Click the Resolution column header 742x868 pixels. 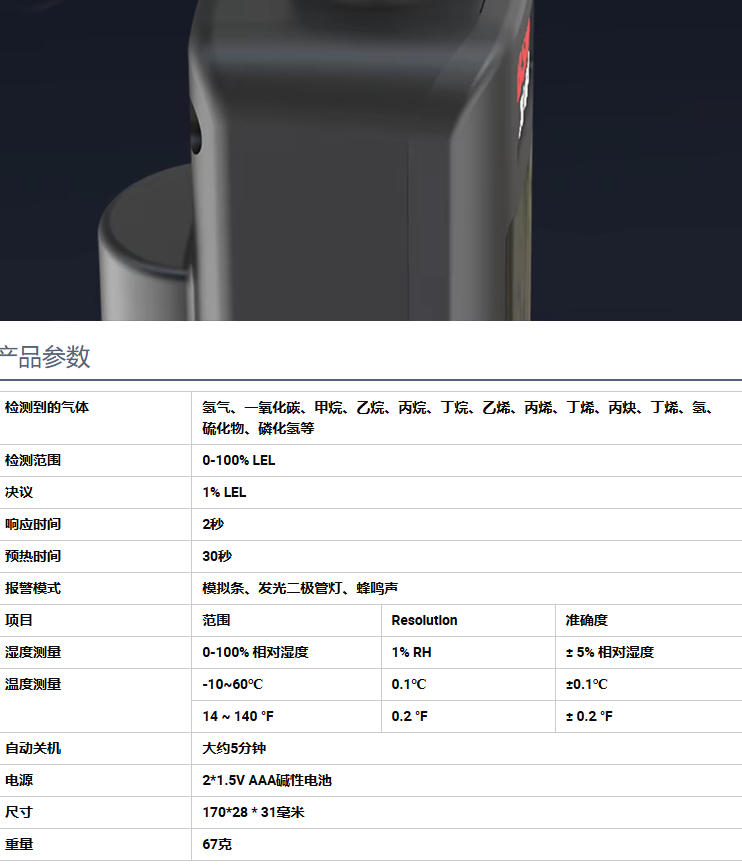click(x=424, y=620)
